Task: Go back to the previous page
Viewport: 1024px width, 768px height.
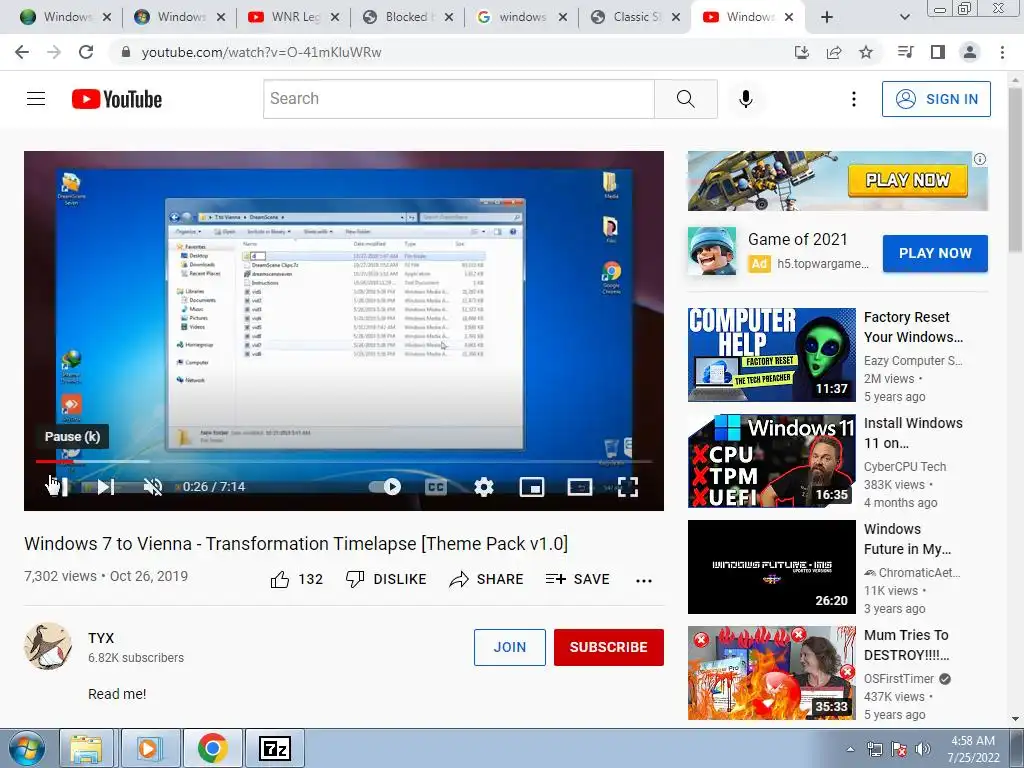Action: (x=22, y=52)
